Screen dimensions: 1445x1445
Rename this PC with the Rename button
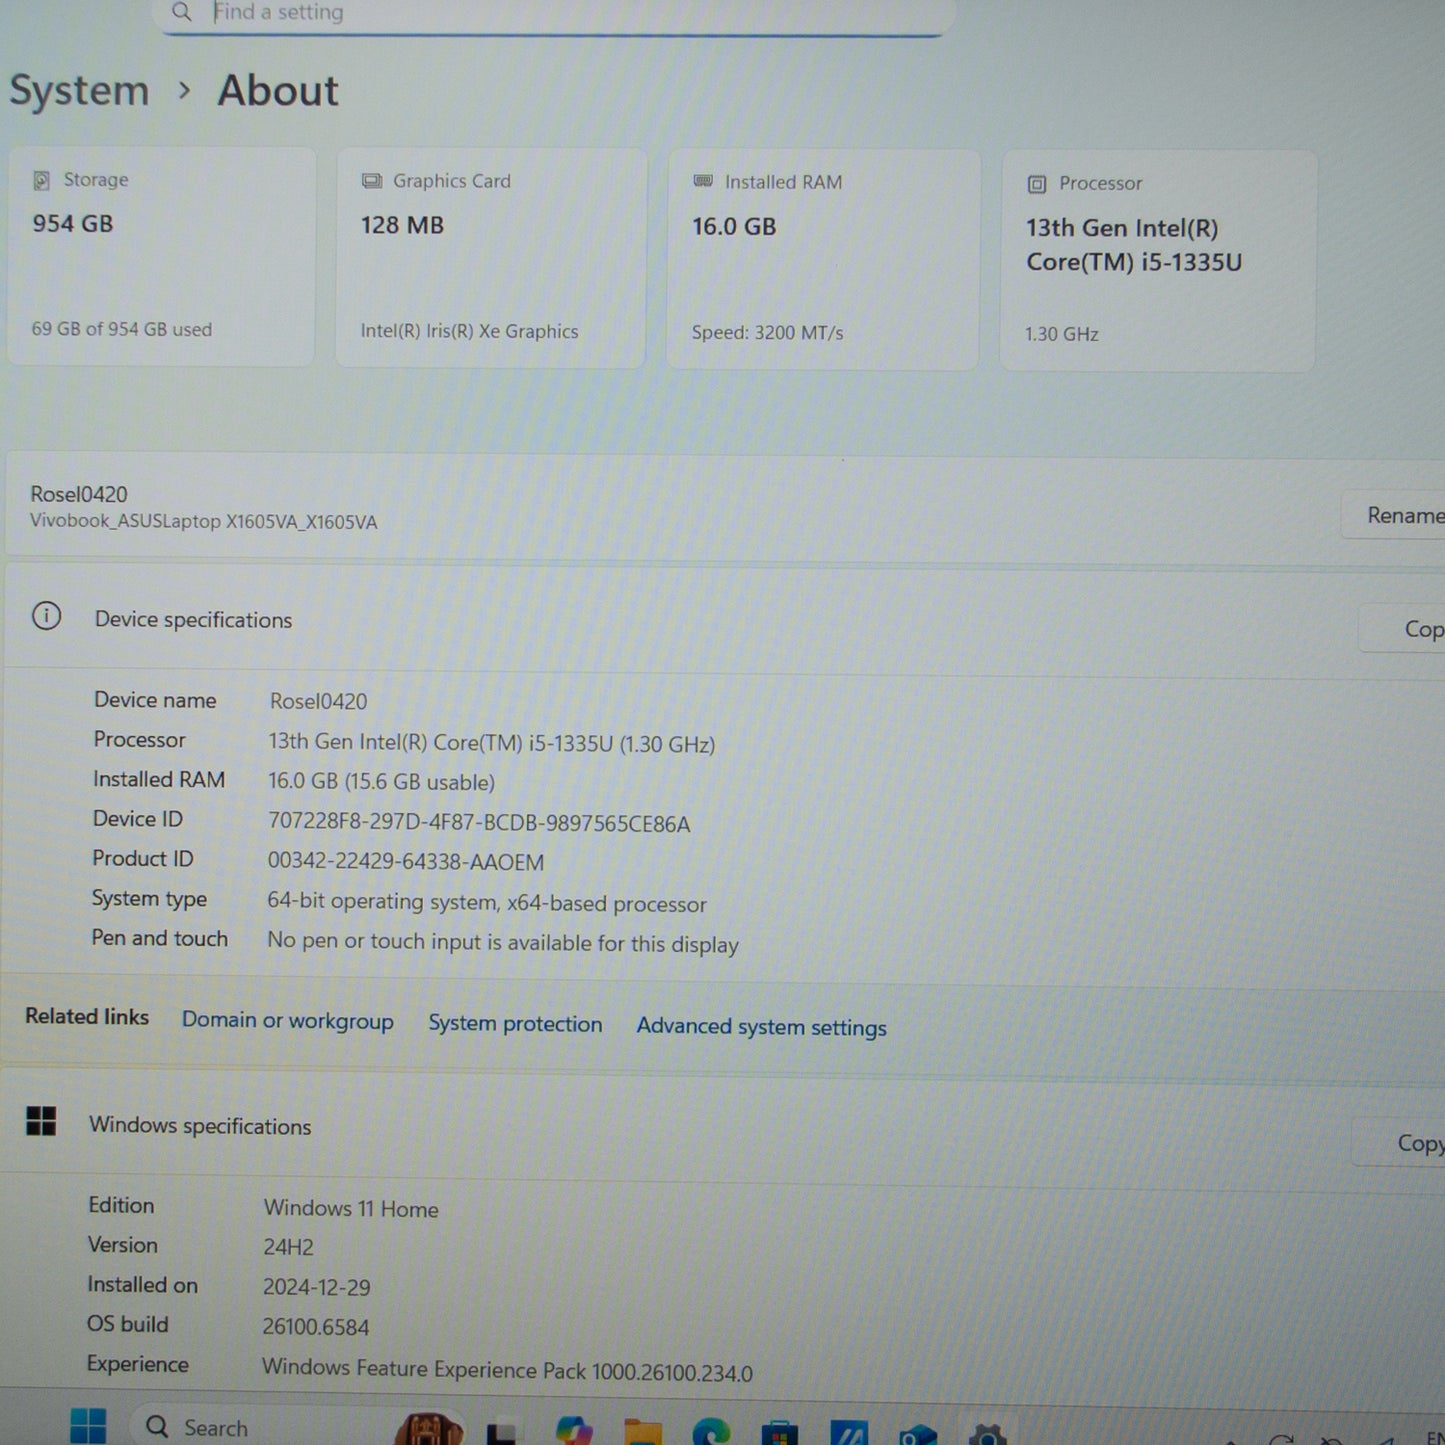click(x=1400, y=515)
